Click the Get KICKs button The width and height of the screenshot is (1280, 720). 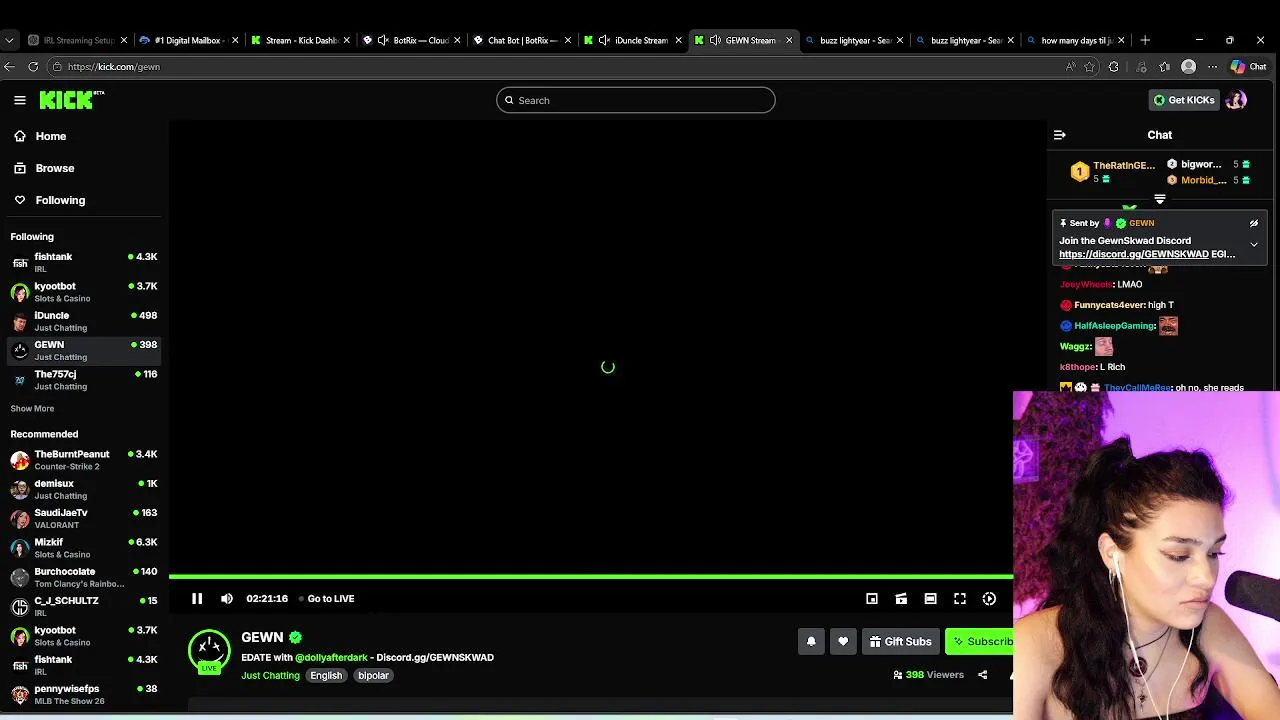click(x=1184, y=100)
